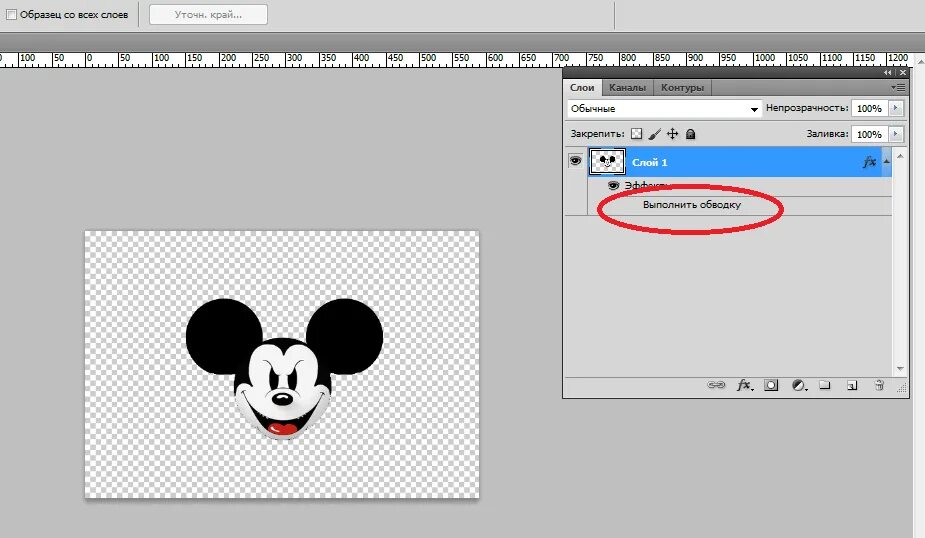Click the Lock image pixels brush icon
The image size is (925, 538).
654,134
